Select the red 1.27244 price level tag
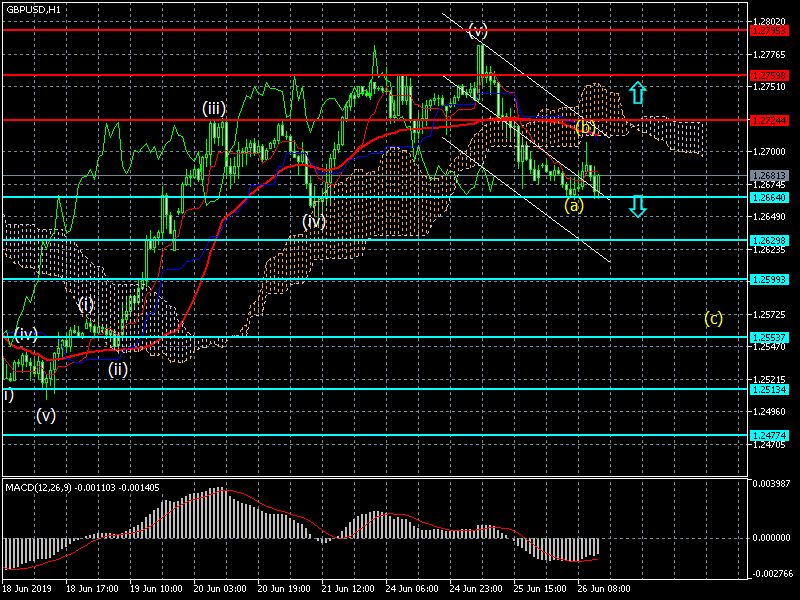 769,120
